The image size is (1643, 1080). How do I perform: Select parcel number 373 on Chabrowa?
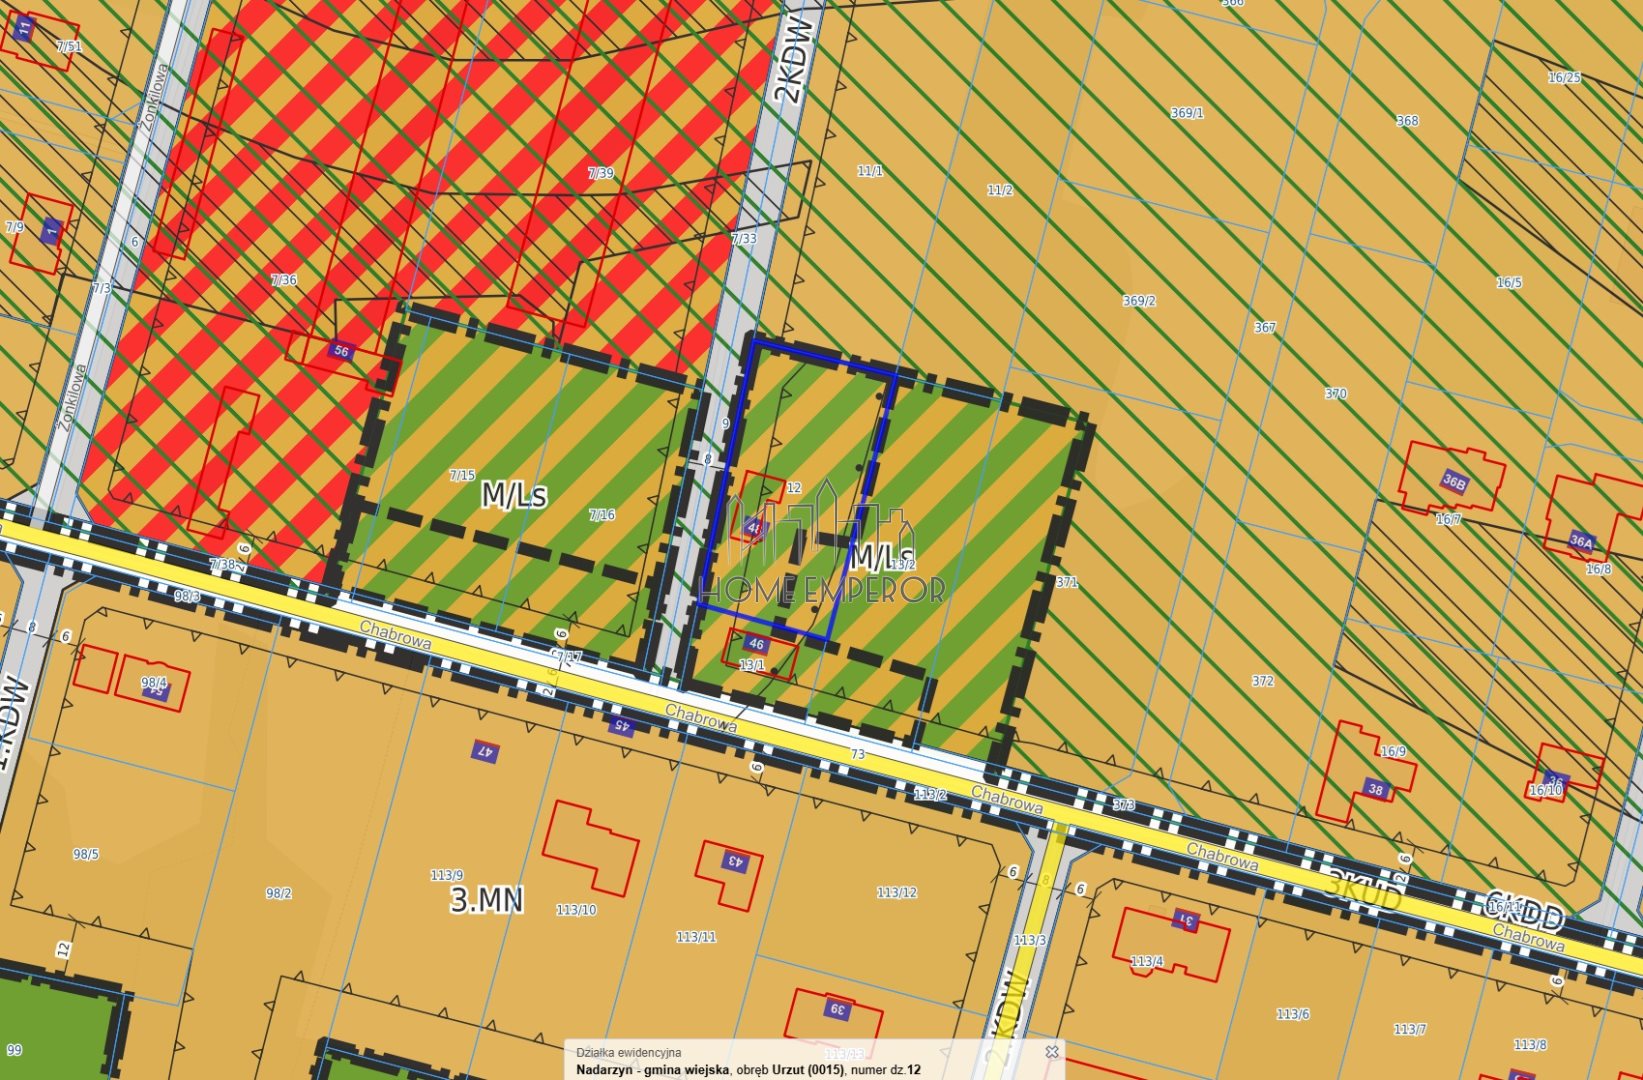pos(1124,804)
